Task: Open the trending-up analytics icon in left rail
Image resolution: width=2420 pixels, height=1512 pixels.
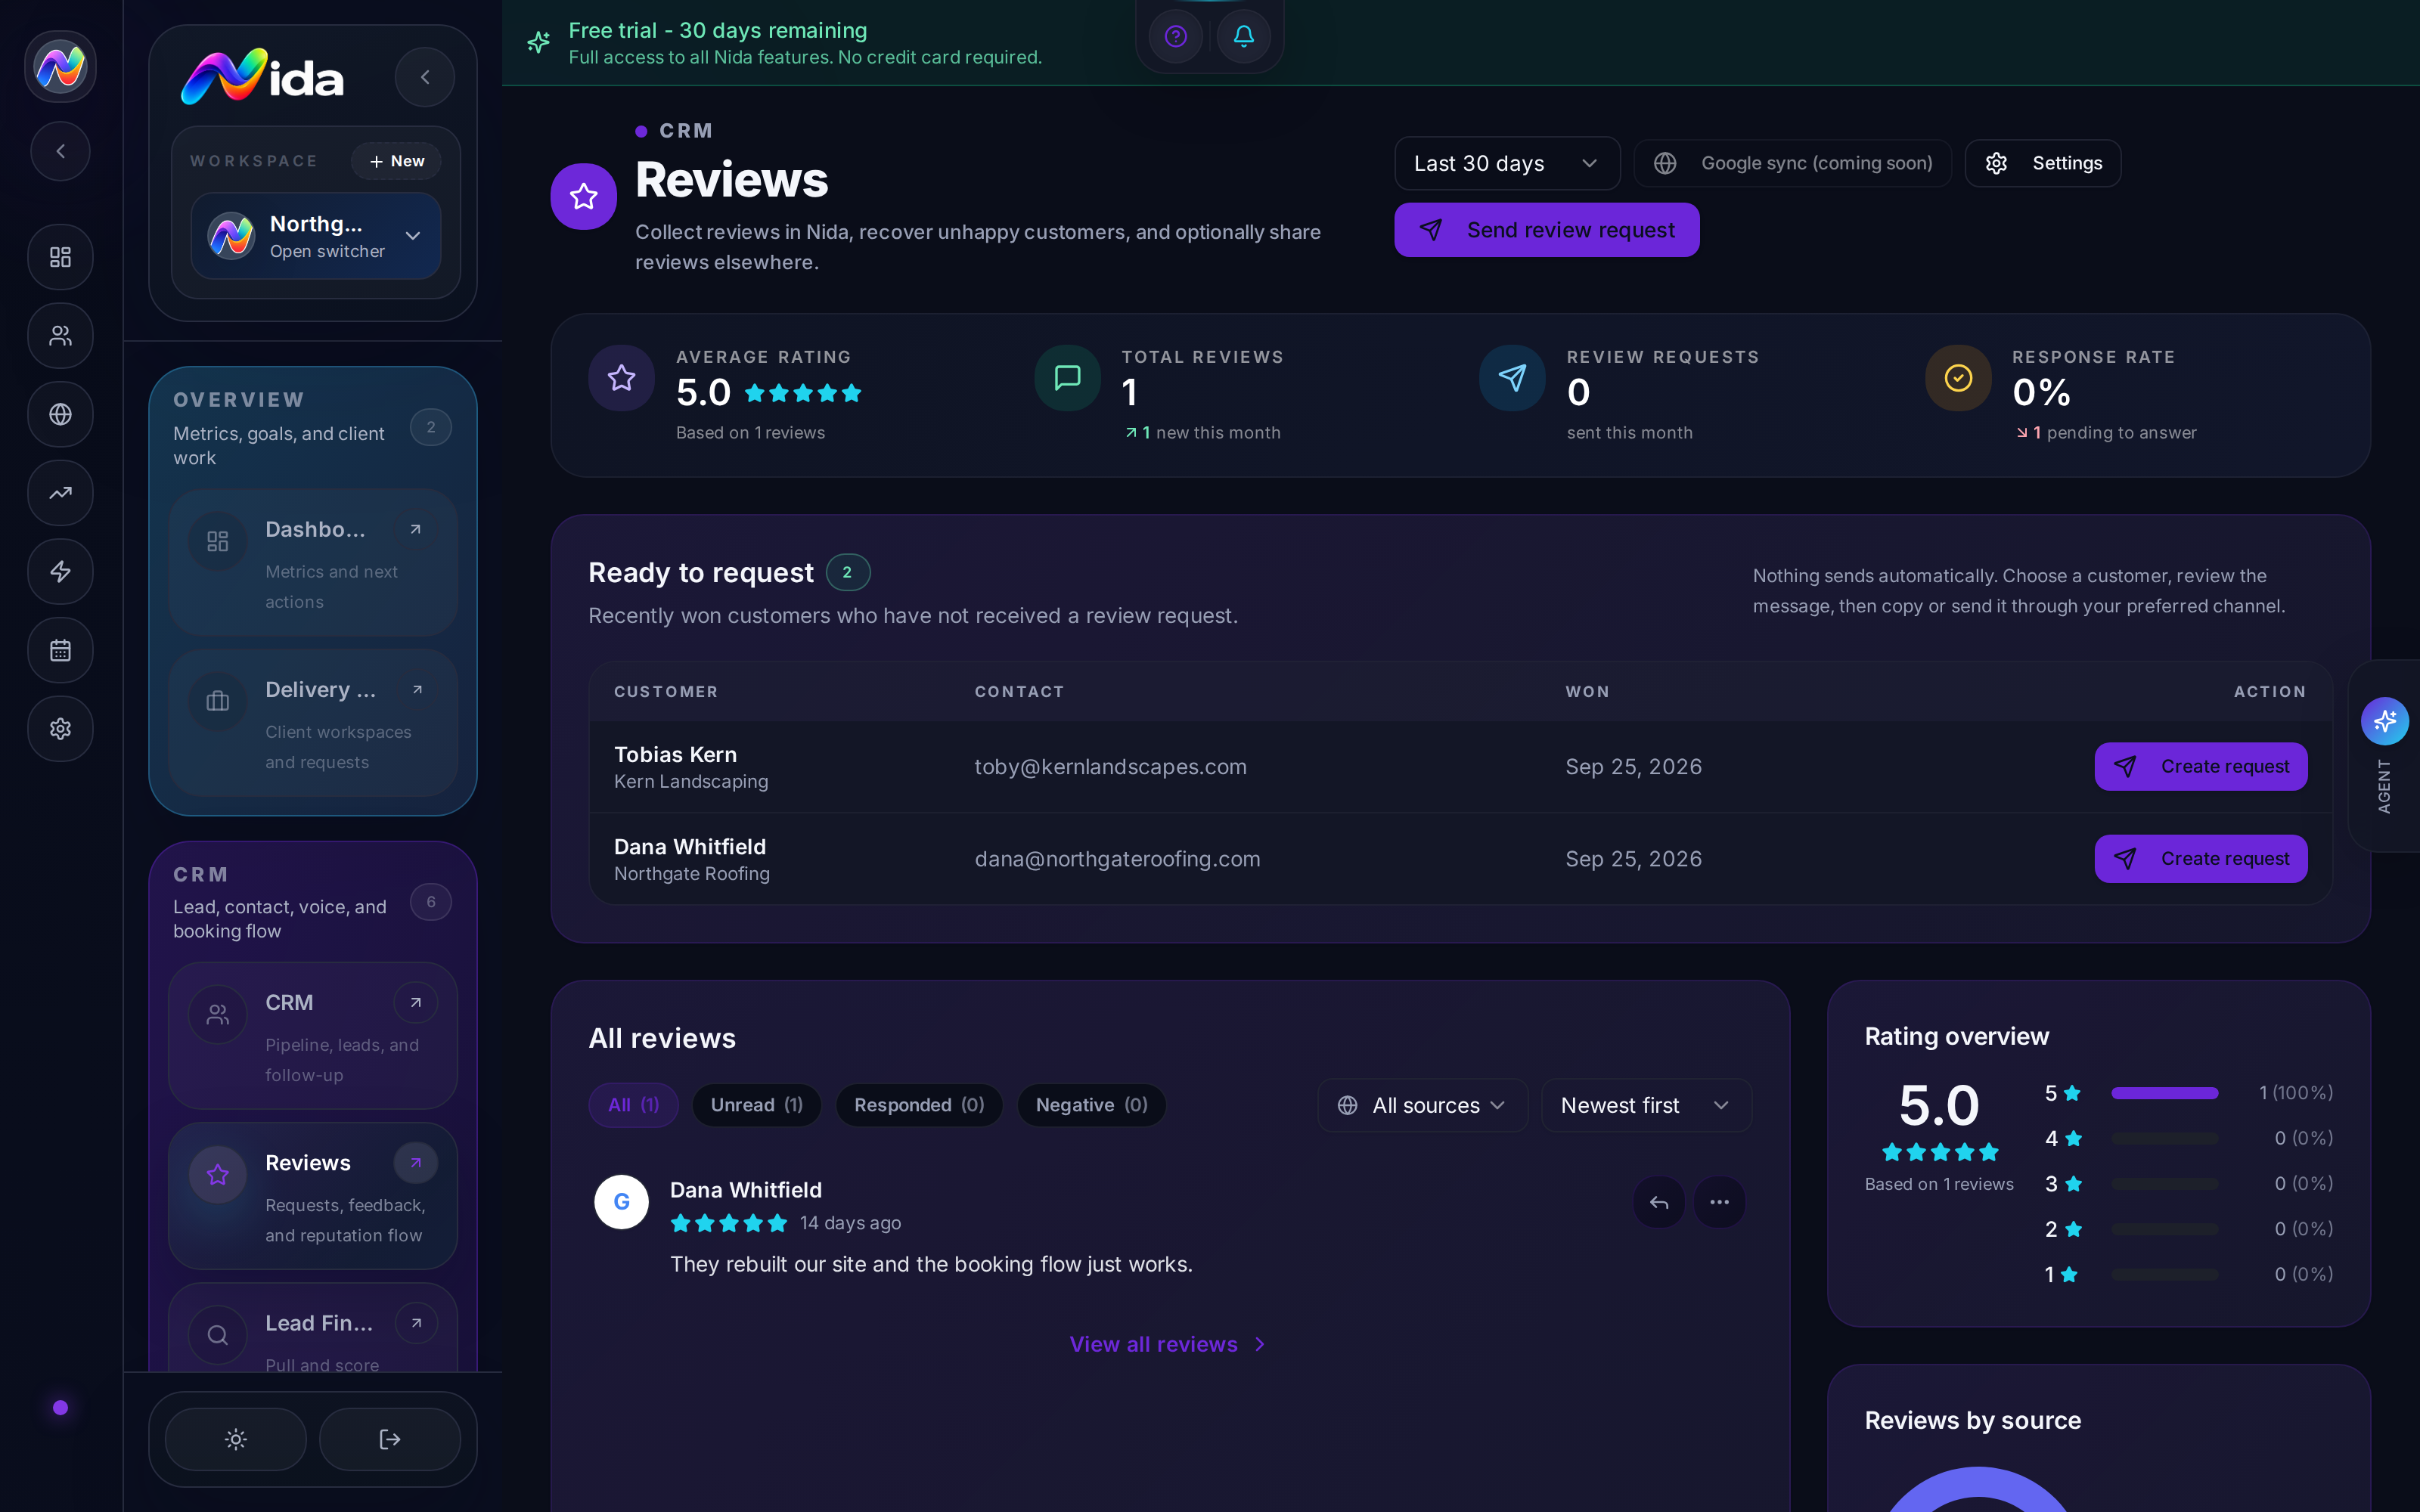Action: [x=61, y=493]
